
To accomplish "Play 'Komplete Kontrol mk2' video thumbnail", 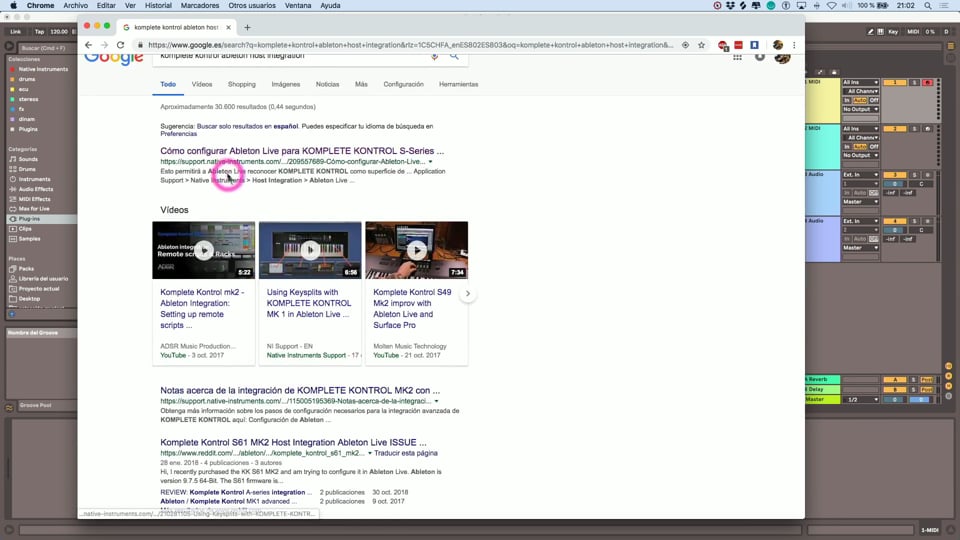I will [204, 250].
